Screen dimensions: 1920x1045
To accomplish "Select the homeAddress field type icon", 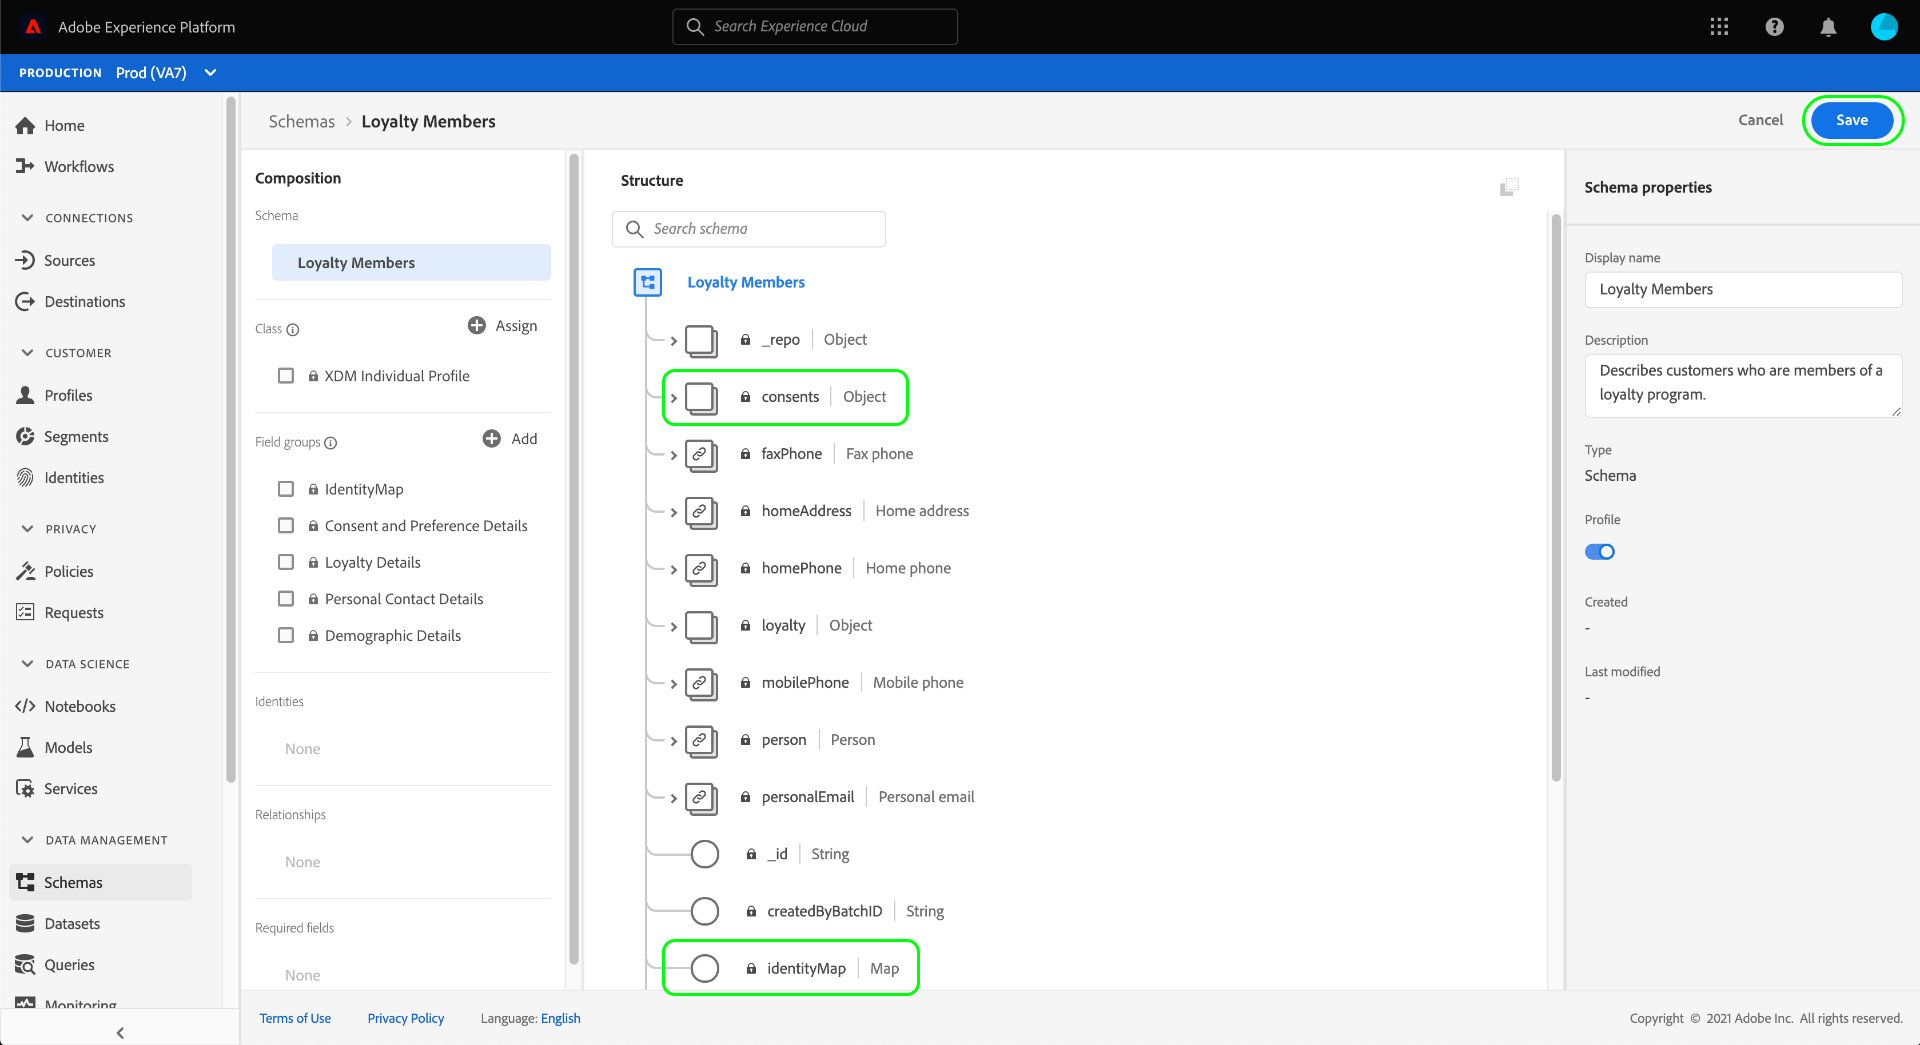I will pos(701,511).
